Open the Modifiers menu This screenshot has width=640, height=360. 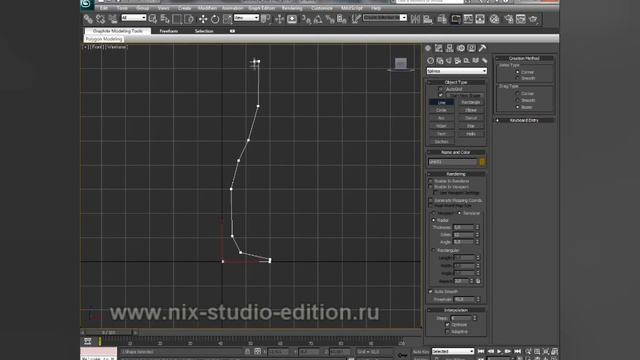[207, 8]
